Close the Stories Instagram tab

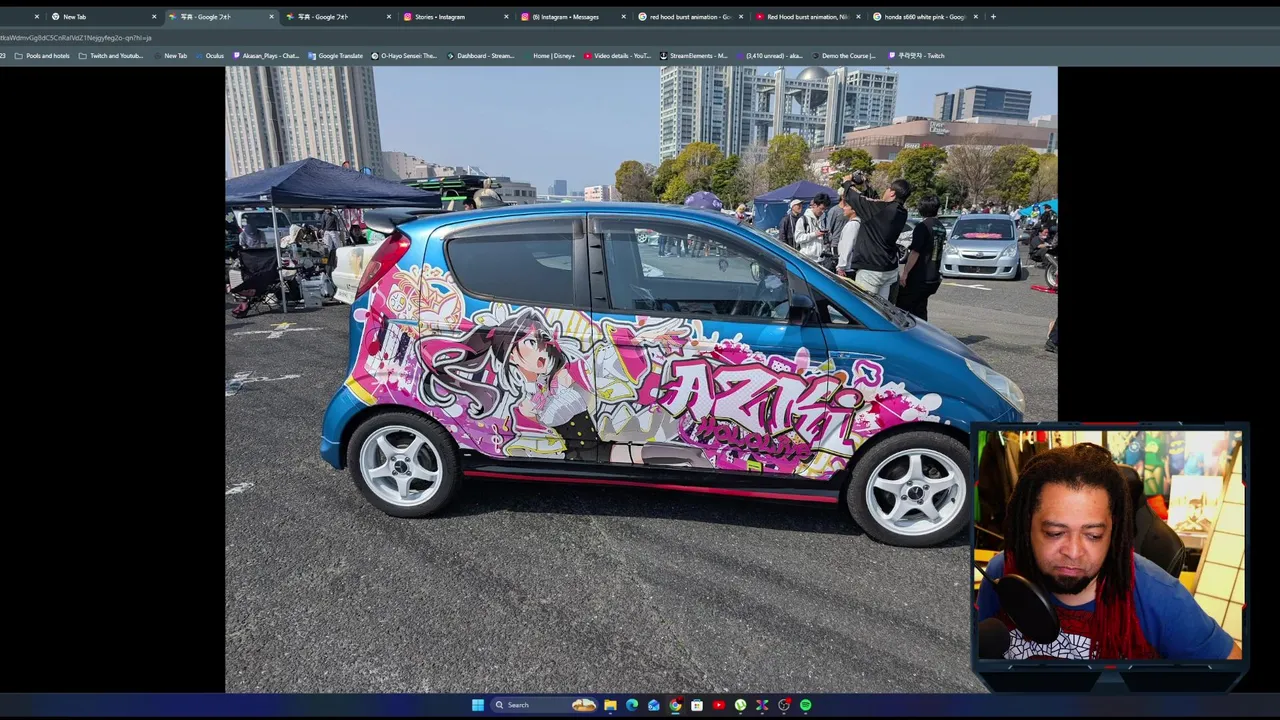(506, 17)
